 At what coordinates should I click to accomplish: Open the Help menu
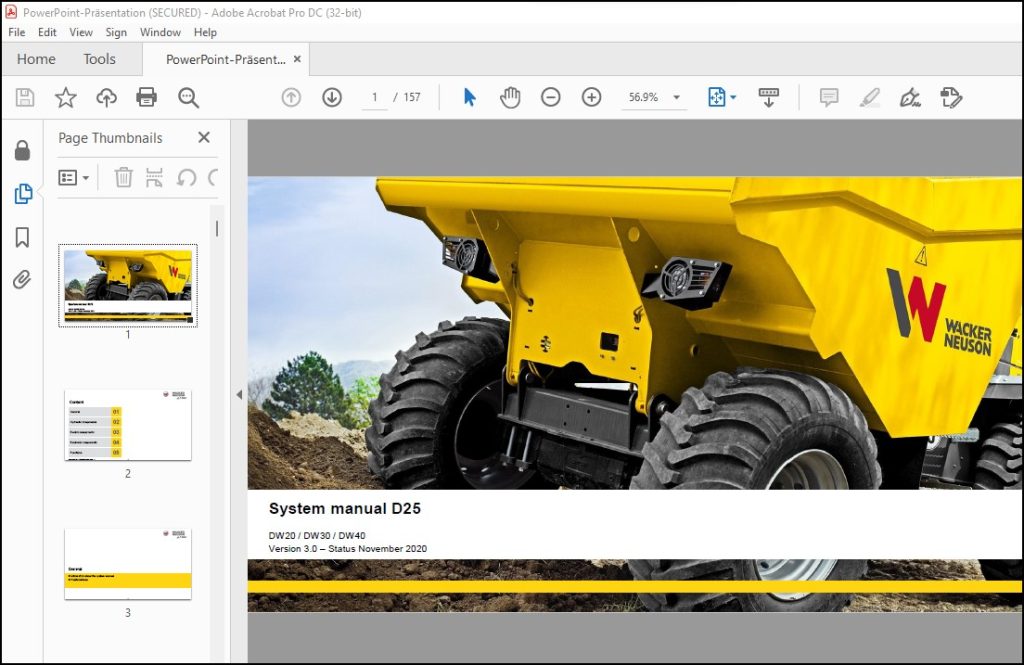(x=205, y=32)
